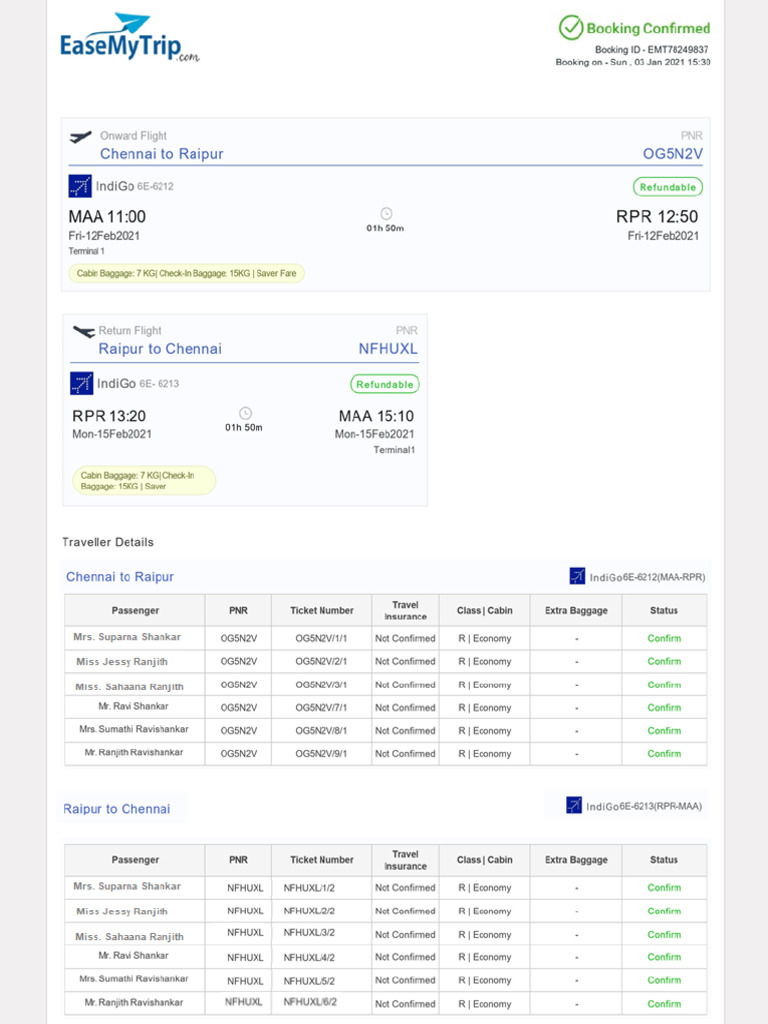Viewport: 768px width, 1024px height.
Task: Click the clock icon in return flight card
Action: pyautogui.click(x=245, y=413)
